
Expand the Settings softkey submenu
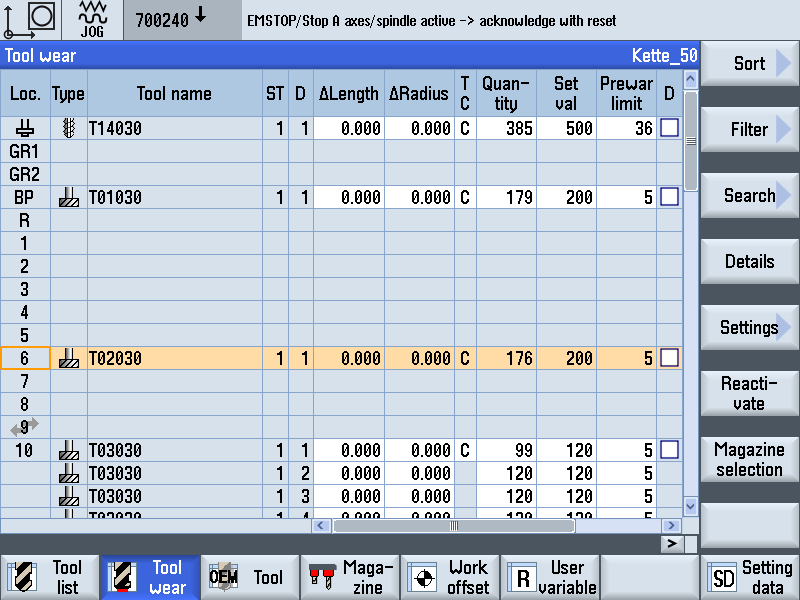tap(749, 328)
